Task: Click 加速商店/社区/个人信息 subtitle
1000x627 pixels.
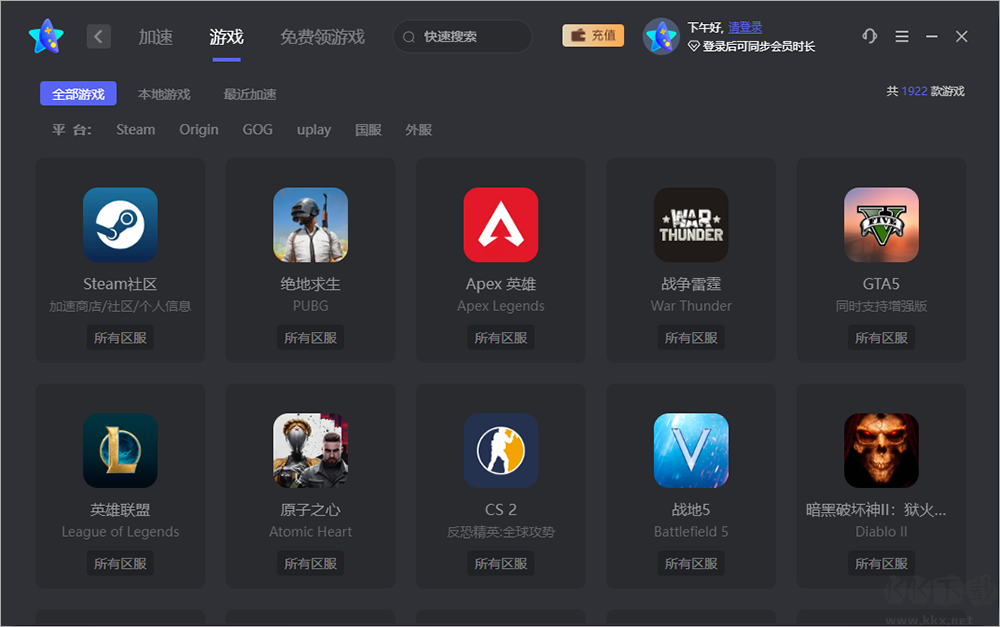Action: [121, 306]
